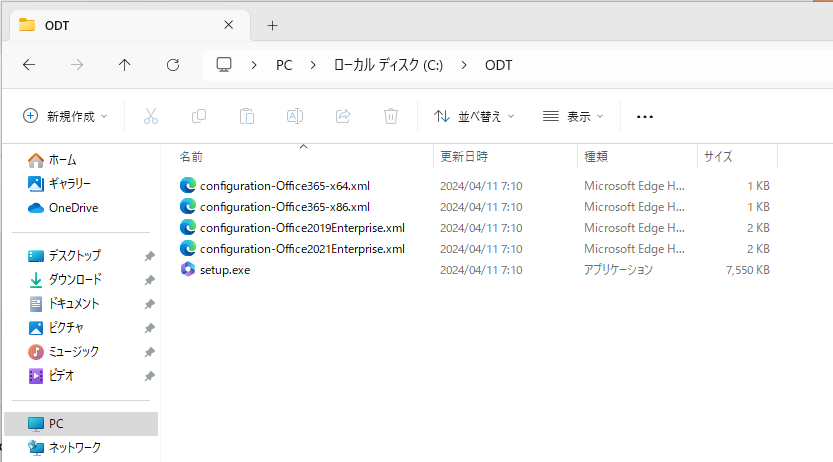
Task: Select ネットワーク in navigation pane
Action: click(64, 448)
